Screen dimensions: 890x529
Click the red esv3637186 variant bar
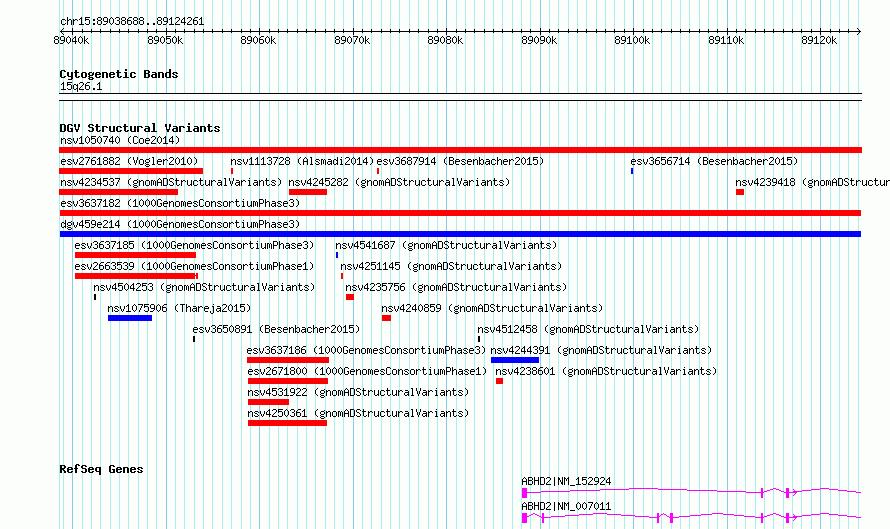288,360
